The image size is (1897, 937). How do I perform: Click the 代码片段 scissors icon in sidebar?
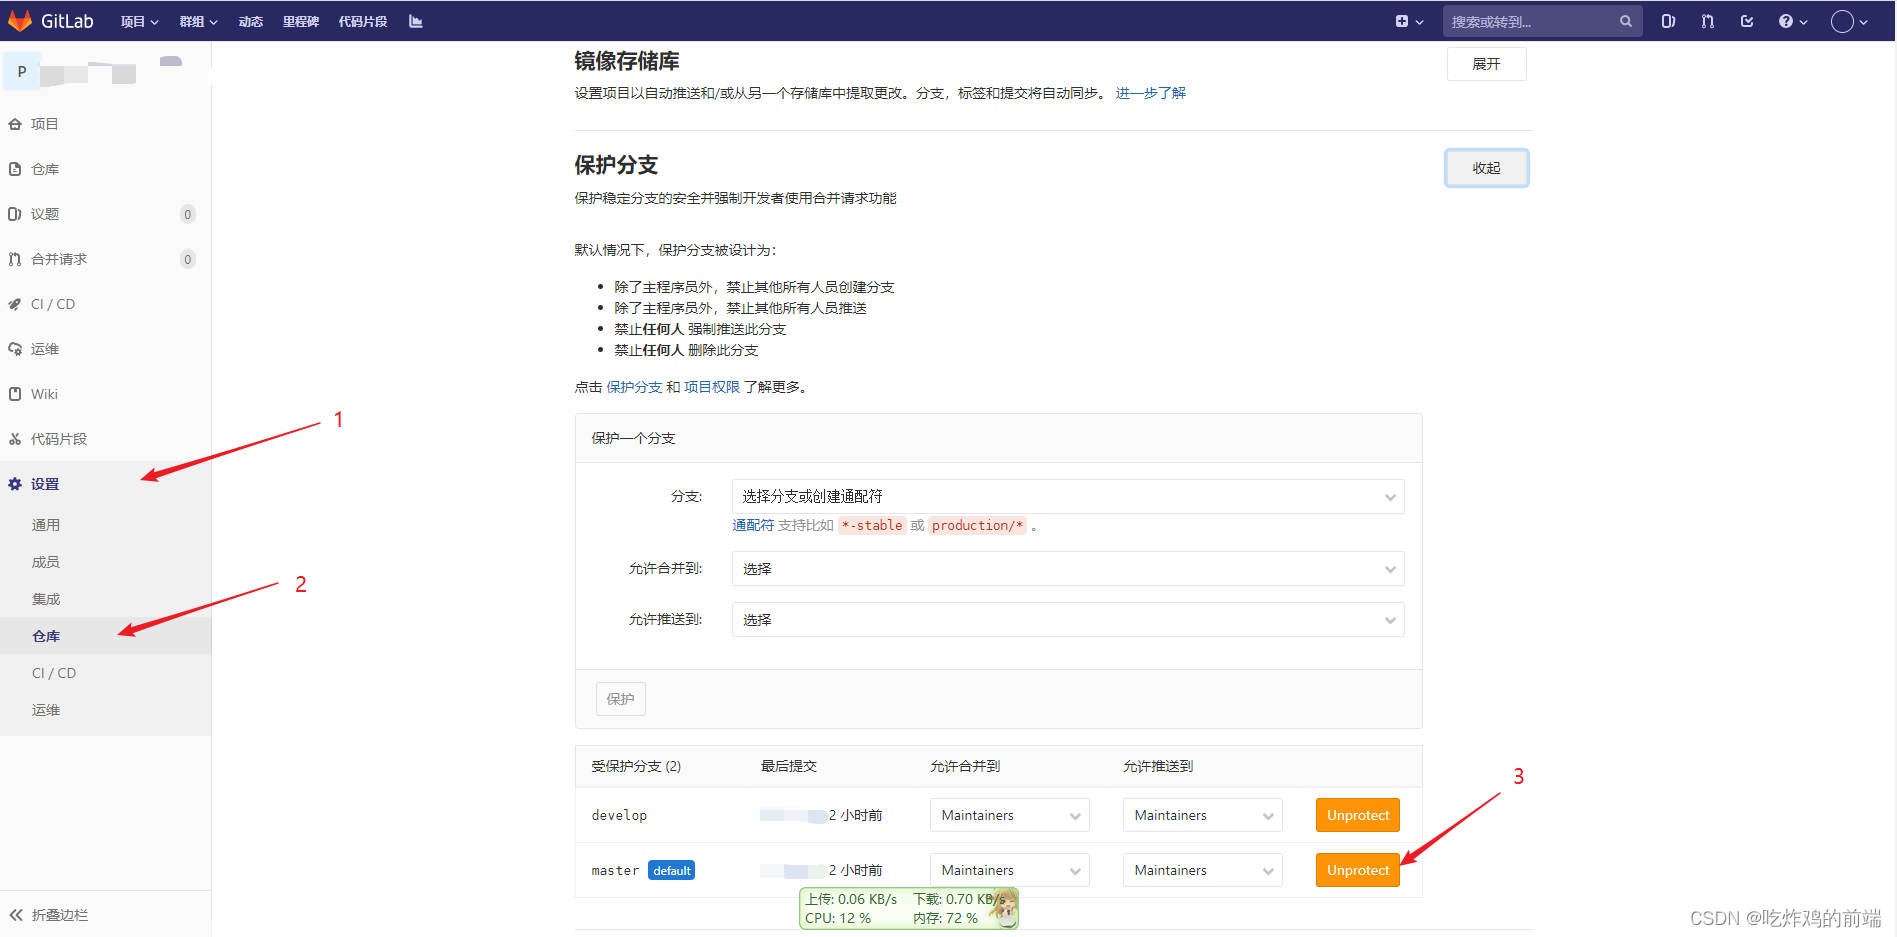pos(15,439)
